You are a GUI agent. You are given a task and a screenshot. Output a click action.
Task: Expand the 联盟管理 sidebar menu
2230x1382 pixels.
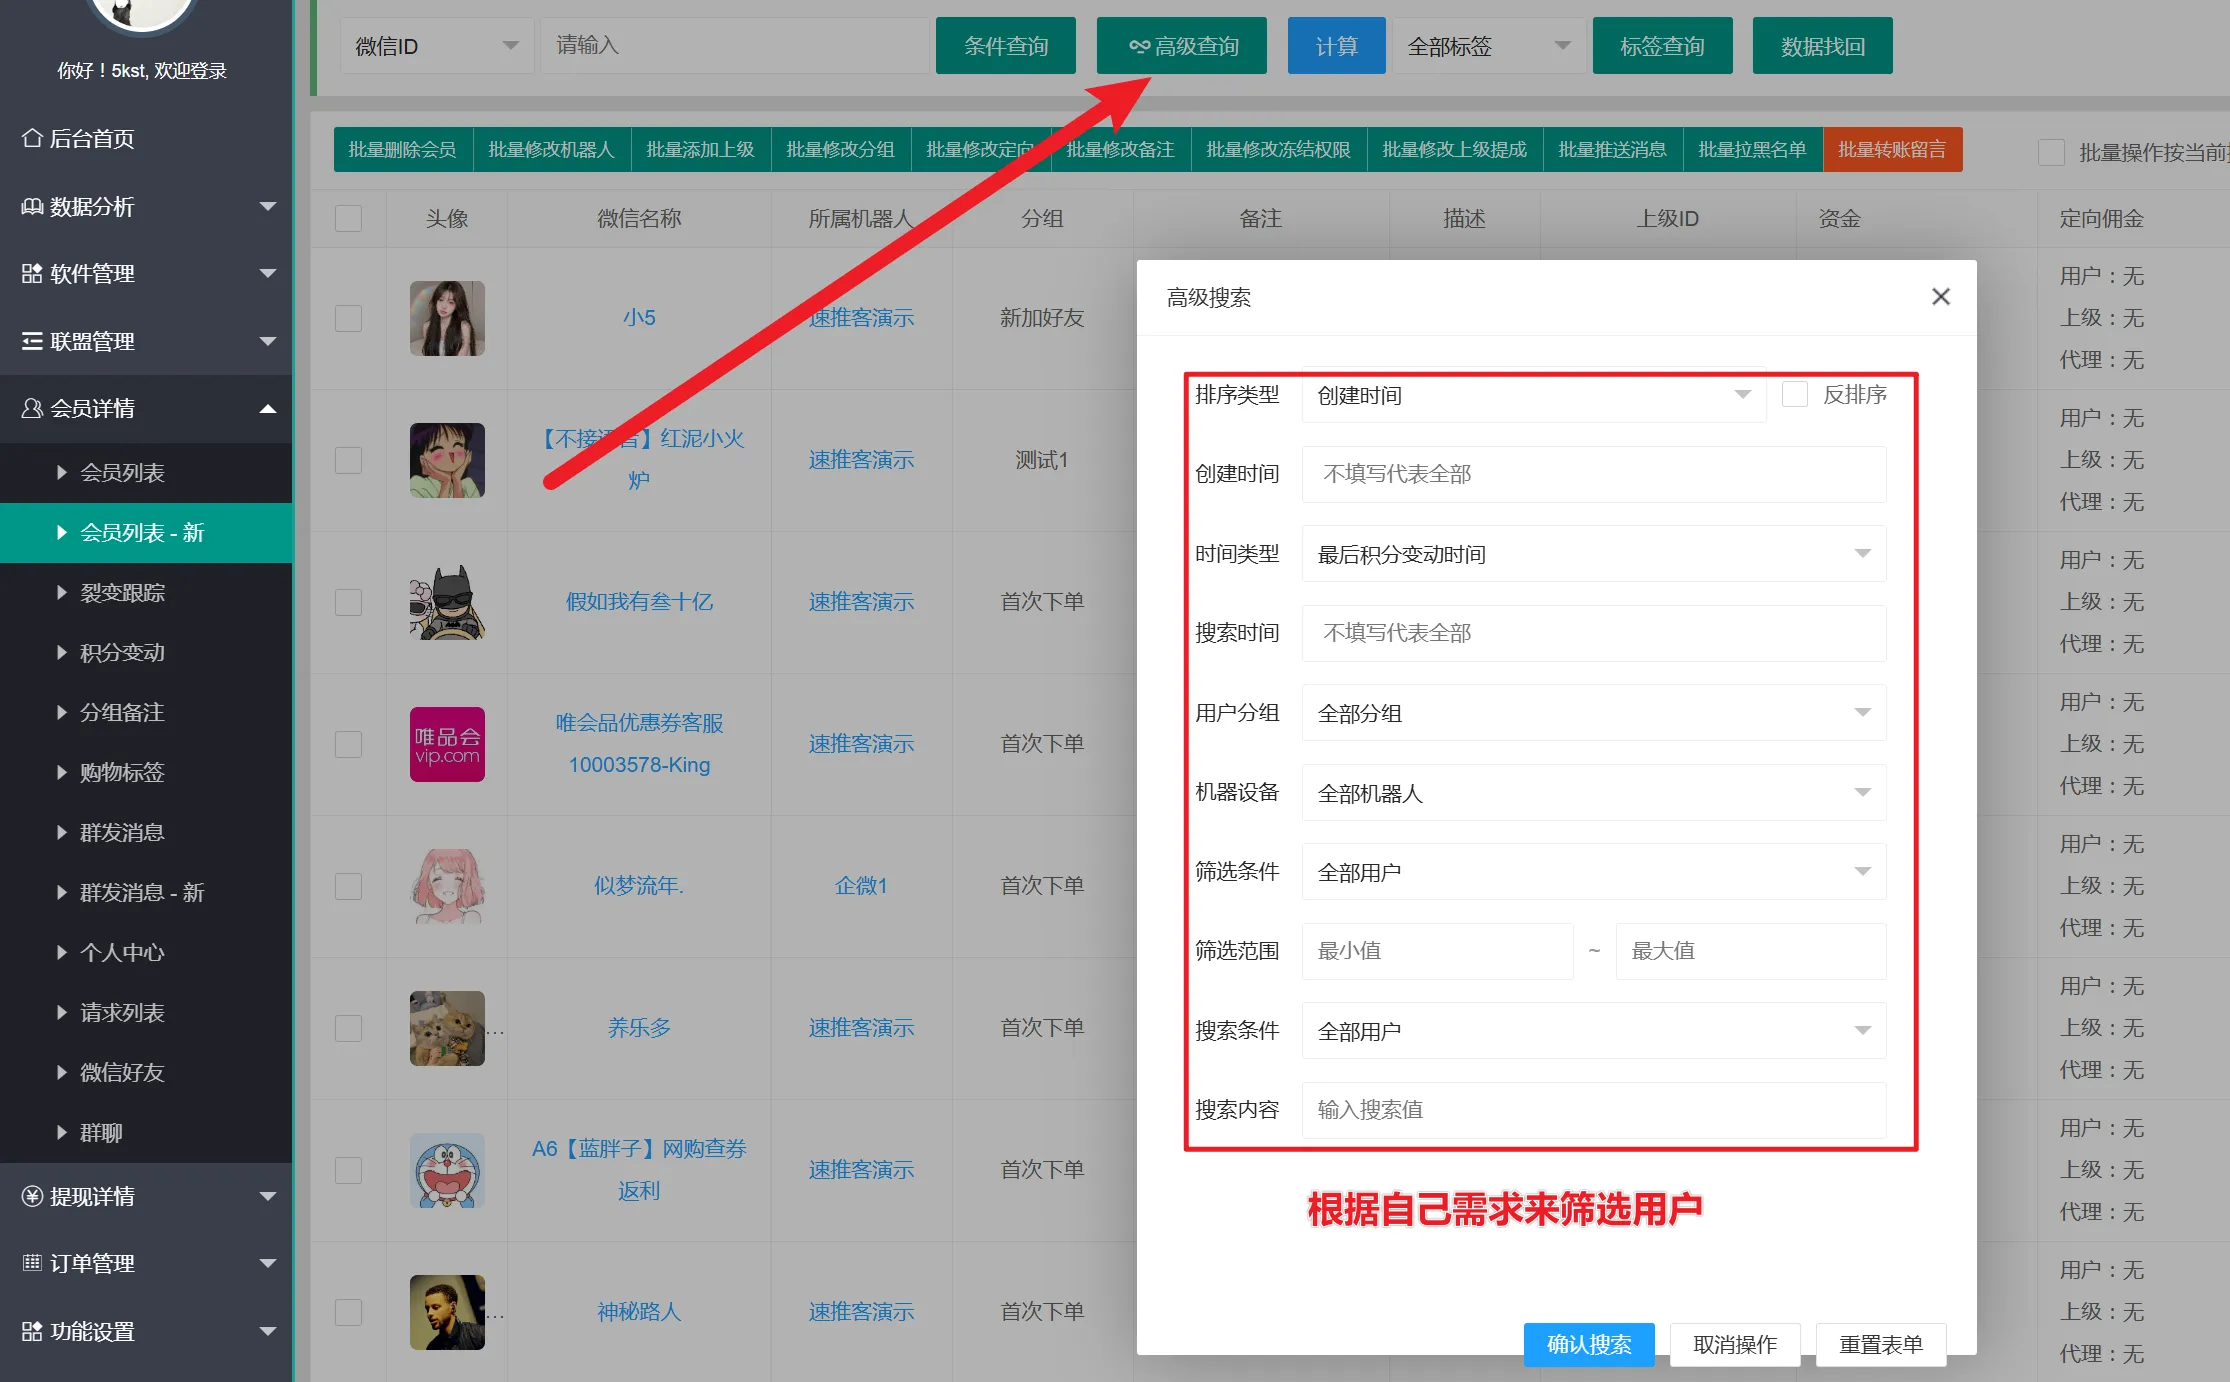pyautogui.click(x=146, y=342)
